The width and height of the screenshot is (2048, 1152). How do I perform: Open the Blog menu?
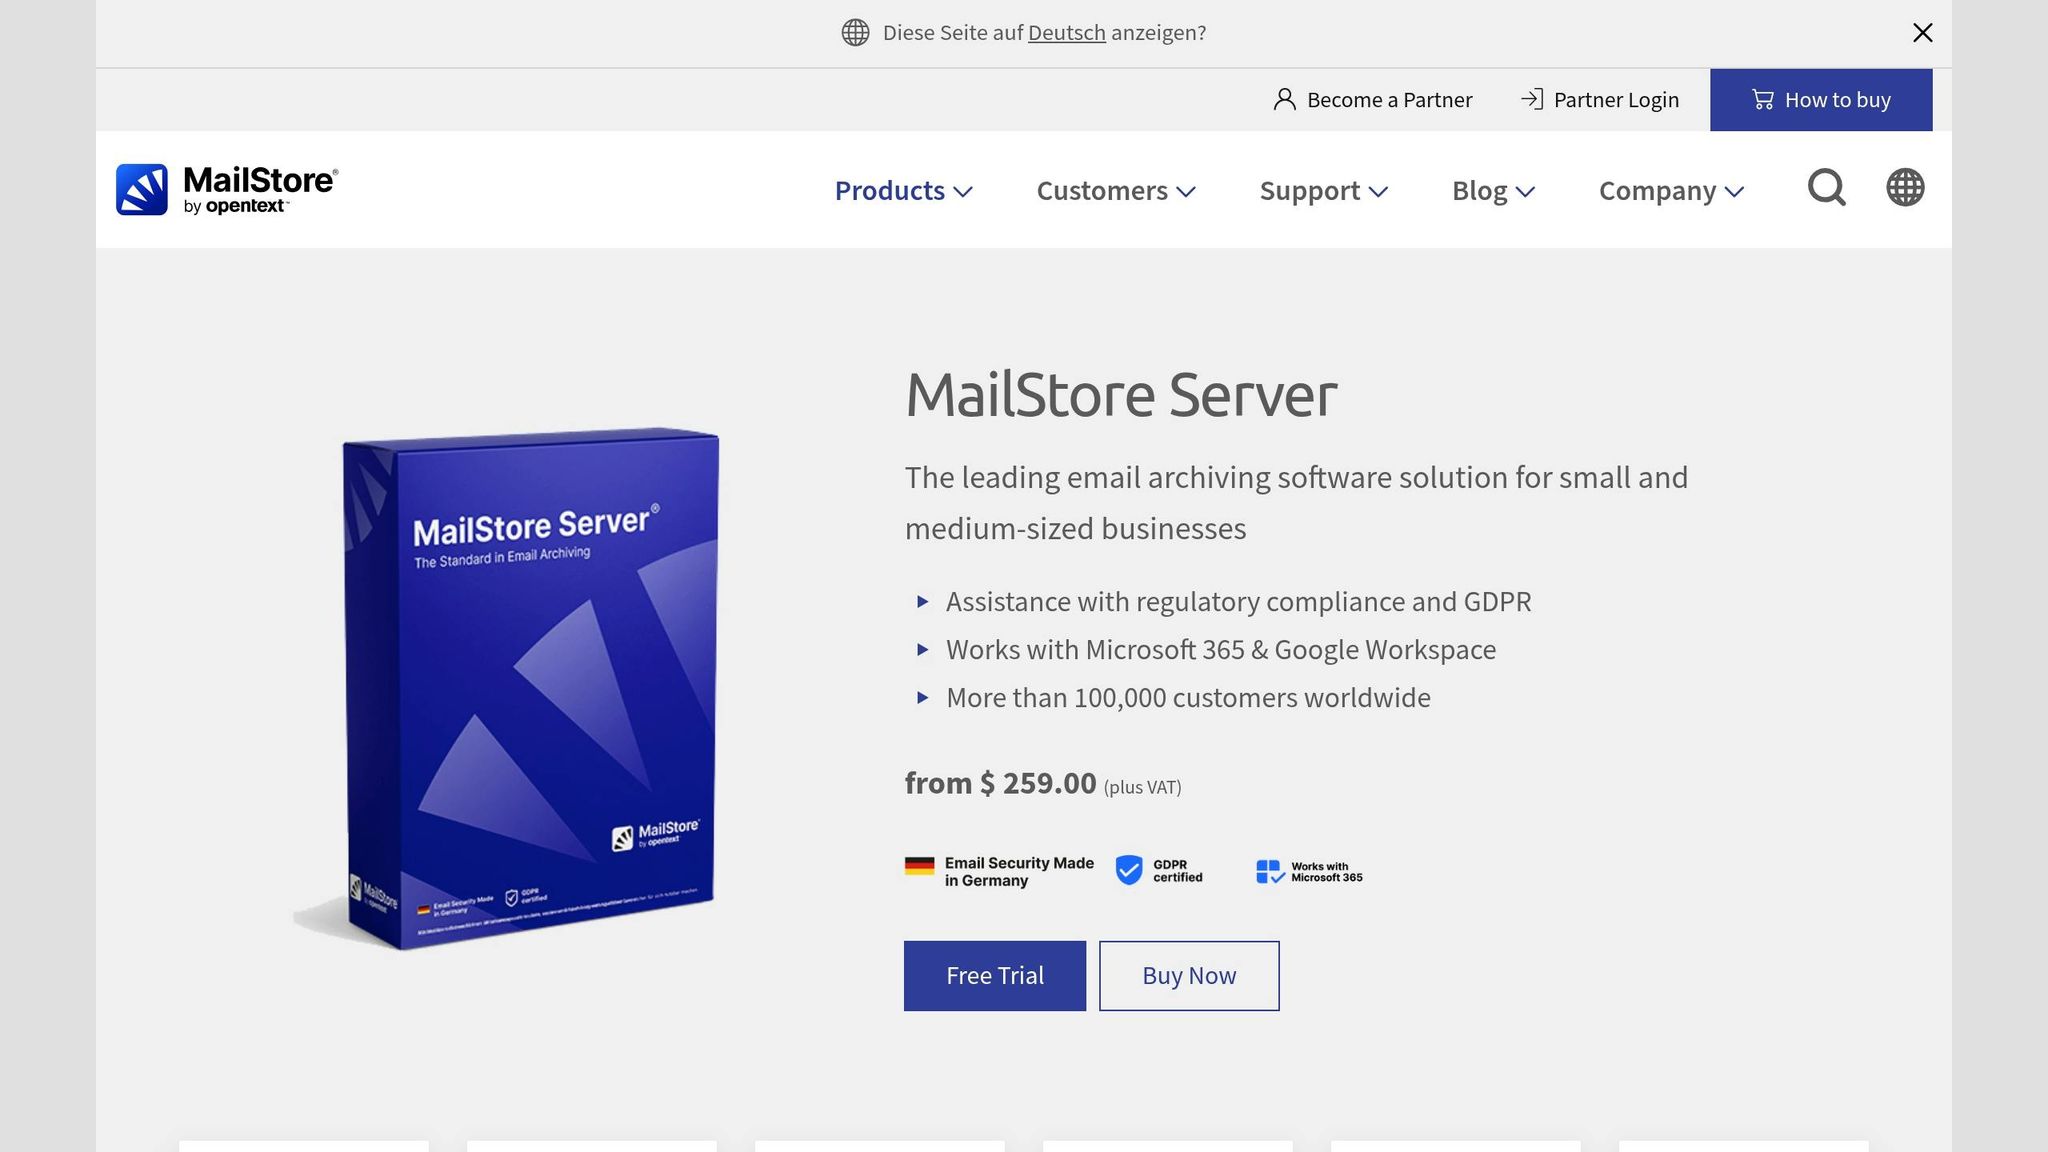(x=1493, y=190)
